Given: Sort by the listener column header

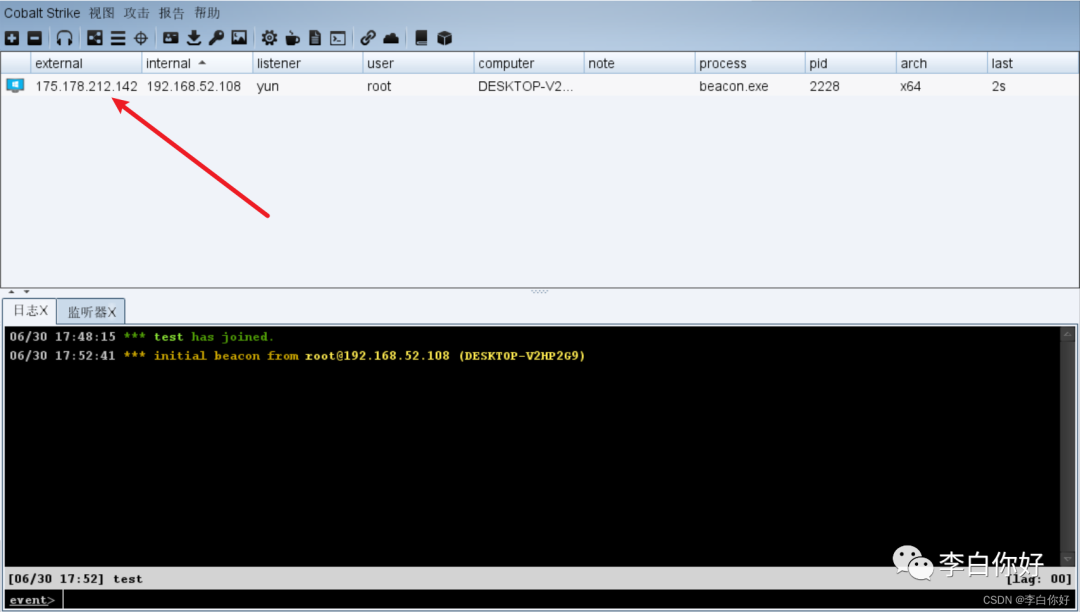Looking at the screenshot, I should point(307,63).
